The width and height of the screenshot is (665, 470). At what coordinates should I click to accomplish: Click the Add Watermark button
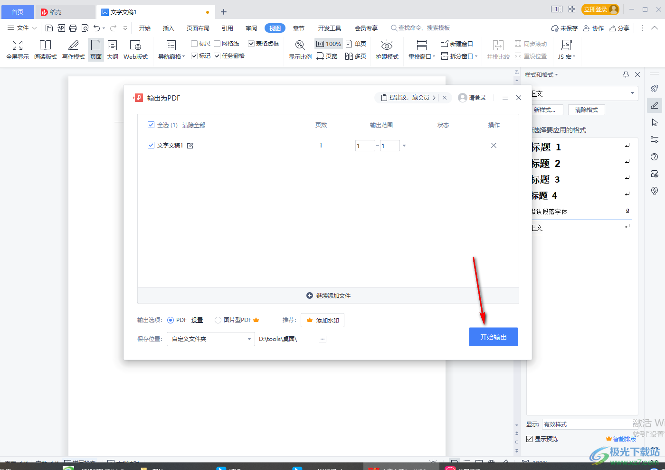tap(323, 320)
